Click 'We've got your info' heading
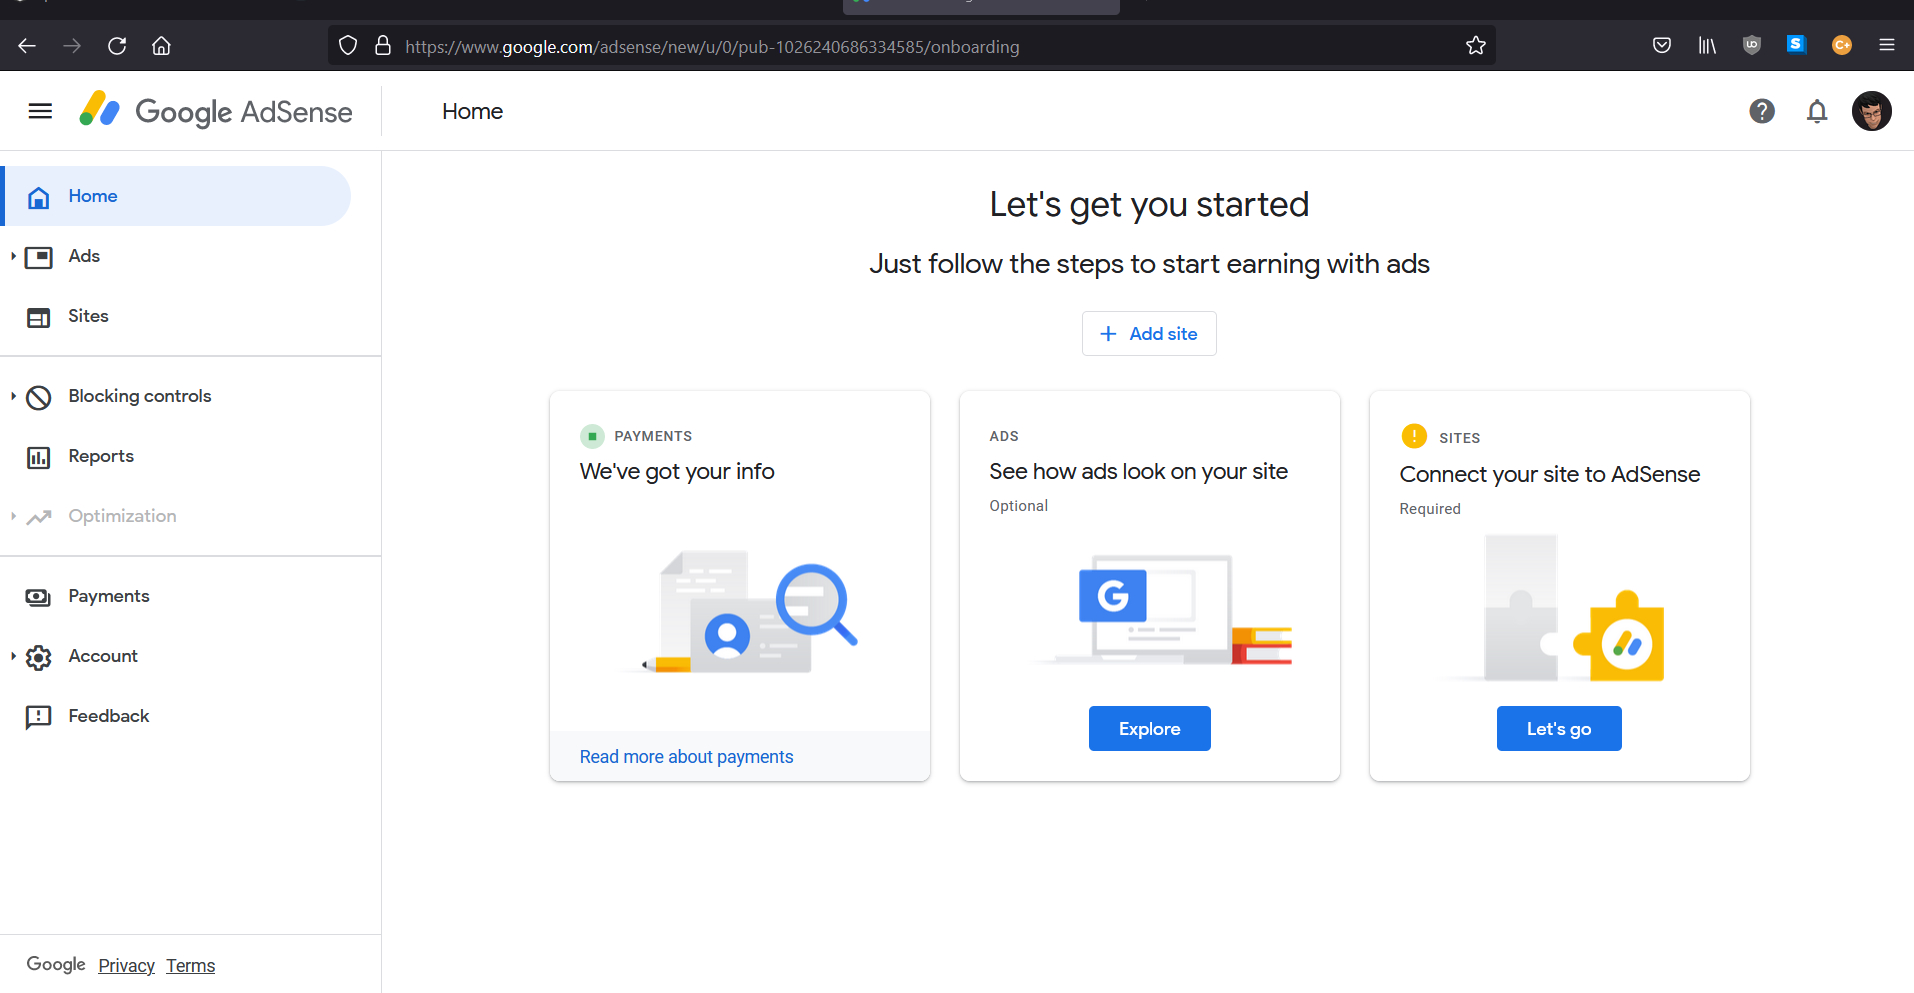Image resolution: width=1914 pixels, height=993 pixels. pos(677,471)
